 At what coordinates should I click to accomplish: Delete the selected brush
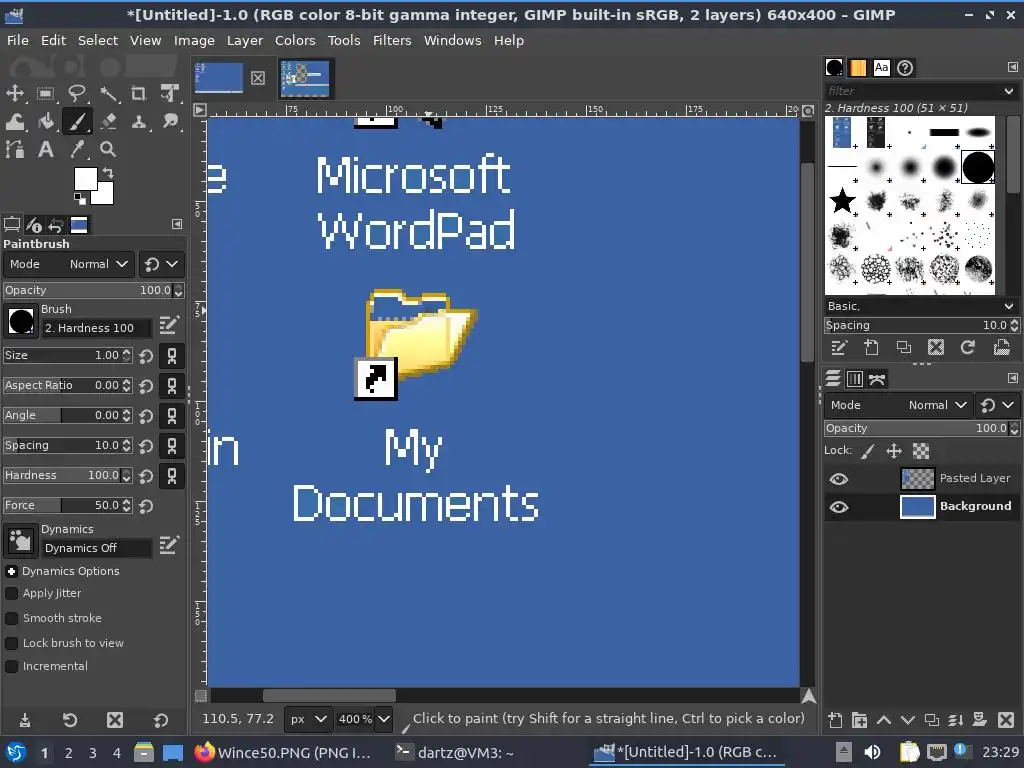click(936, 347)
